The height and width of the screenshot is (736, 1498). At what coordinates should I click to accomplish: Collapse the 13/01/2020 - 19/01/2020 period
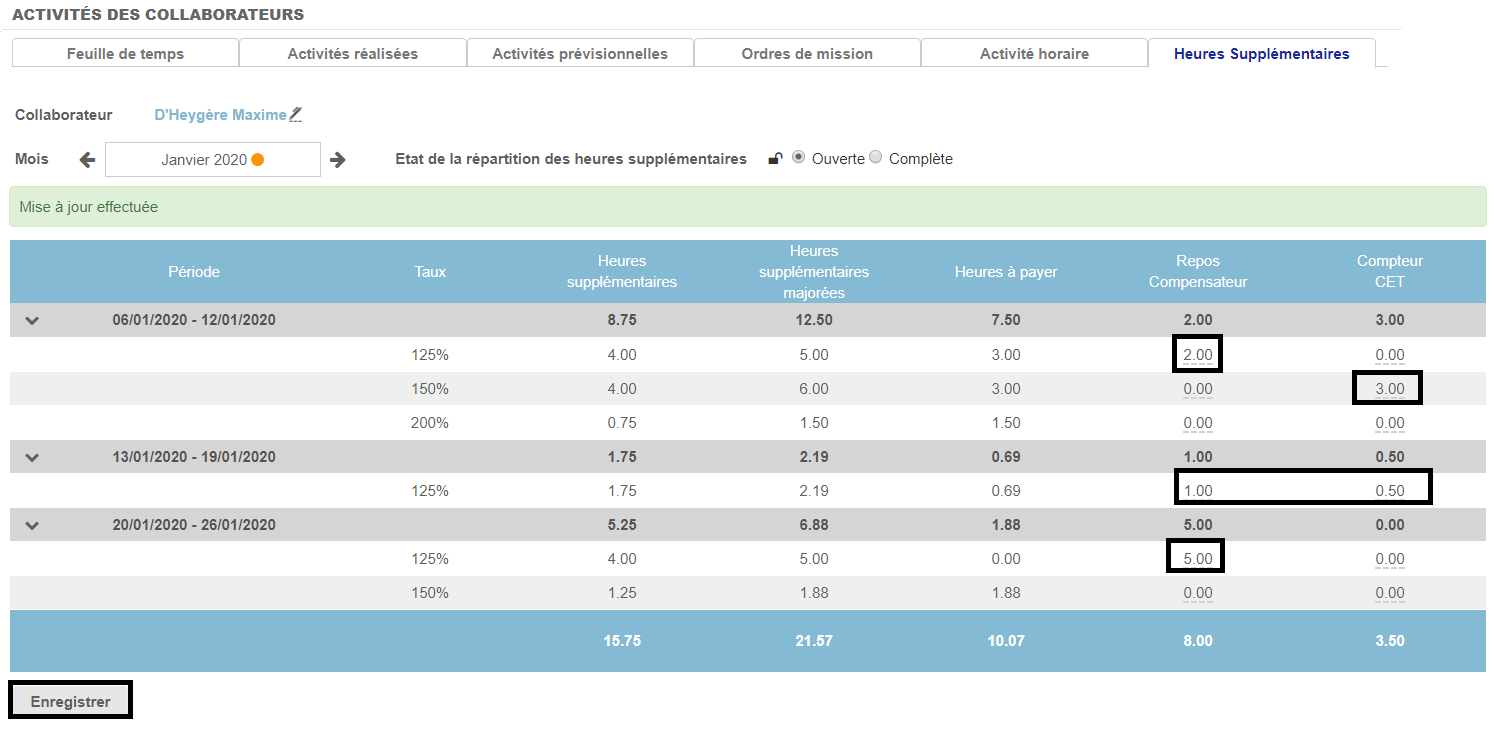tap(32, 457)
